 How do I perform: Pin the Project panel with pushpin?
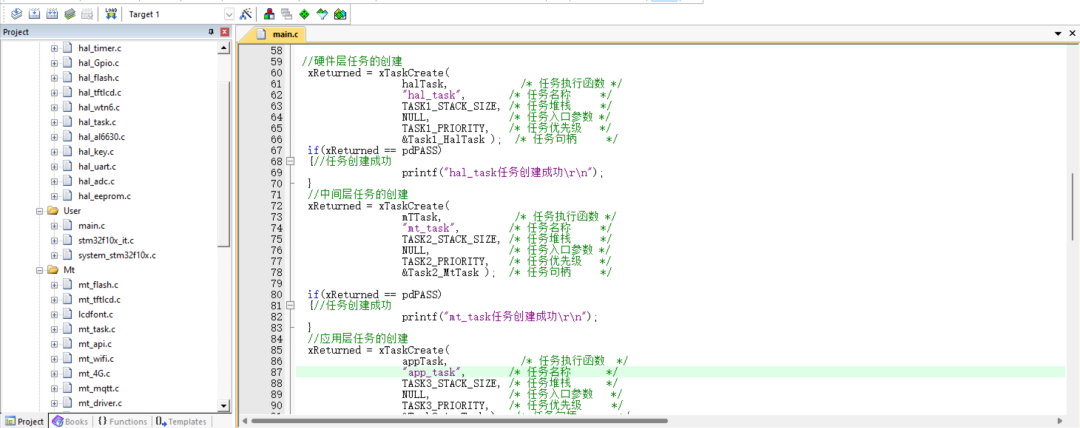point(211,32)
